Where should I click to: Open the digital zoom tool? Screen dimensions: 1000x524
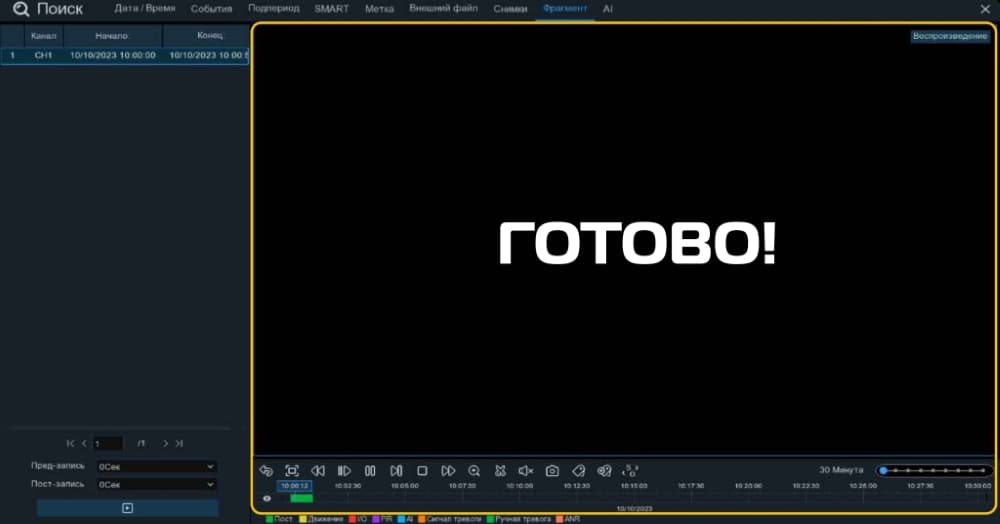[474, 470]
